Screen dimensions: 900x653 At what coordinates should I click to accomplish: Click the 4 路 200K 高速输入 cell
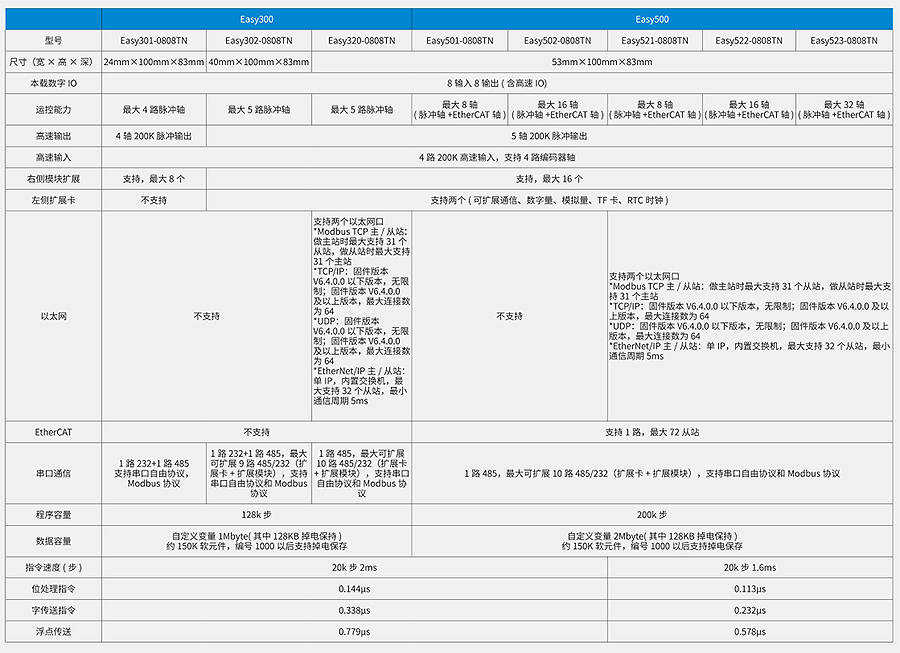497,158
